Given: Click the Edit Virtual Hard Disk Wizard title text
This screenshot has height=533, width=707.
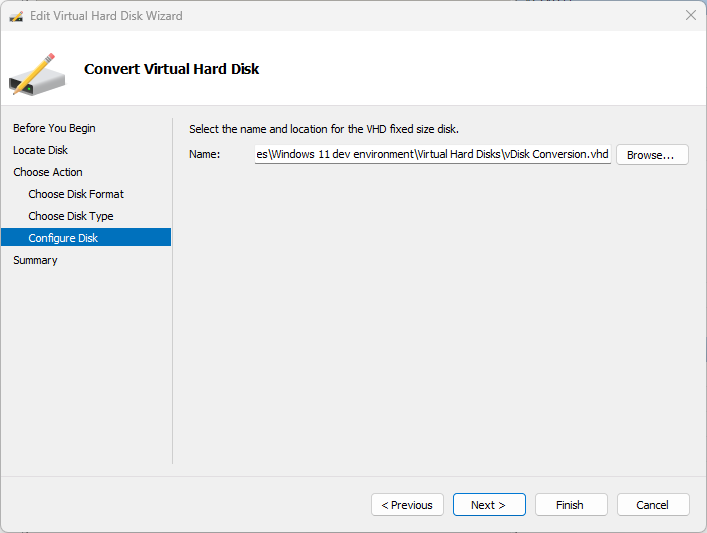Looking at the screenshot, I should [x=106, y=16].
